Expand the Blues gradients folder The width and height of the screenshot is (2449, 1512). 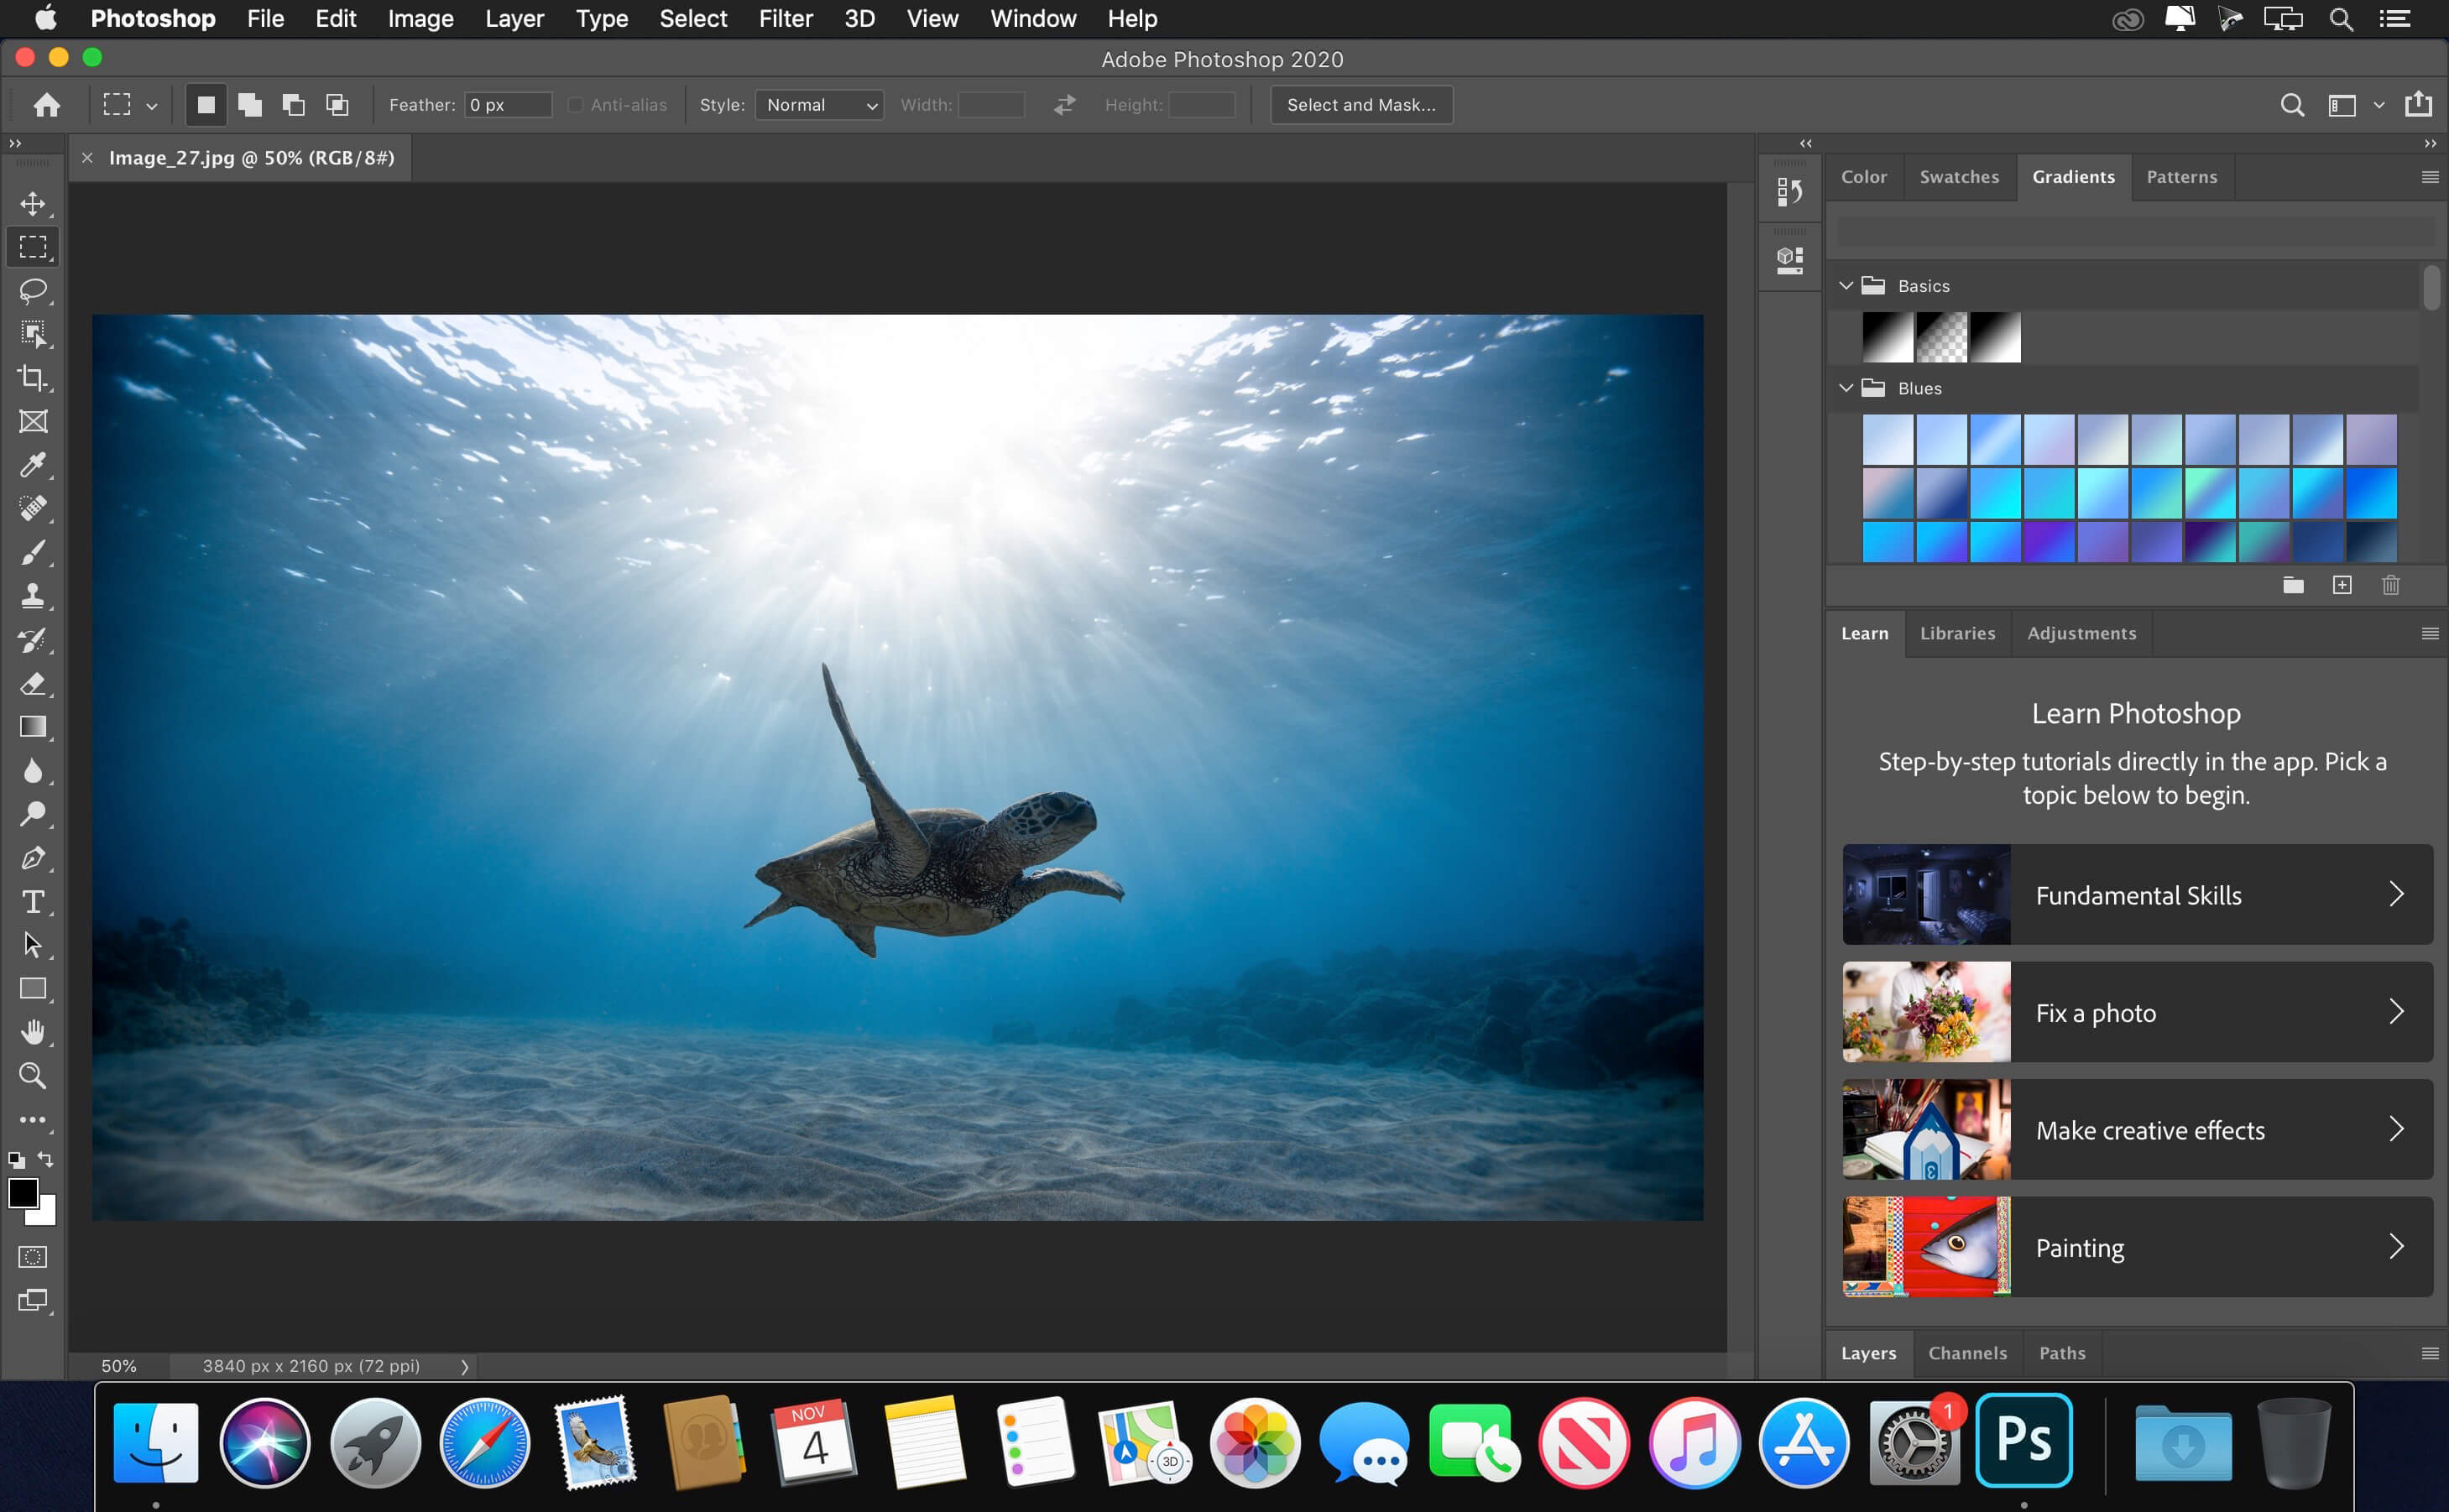[x=1849, y=386]
